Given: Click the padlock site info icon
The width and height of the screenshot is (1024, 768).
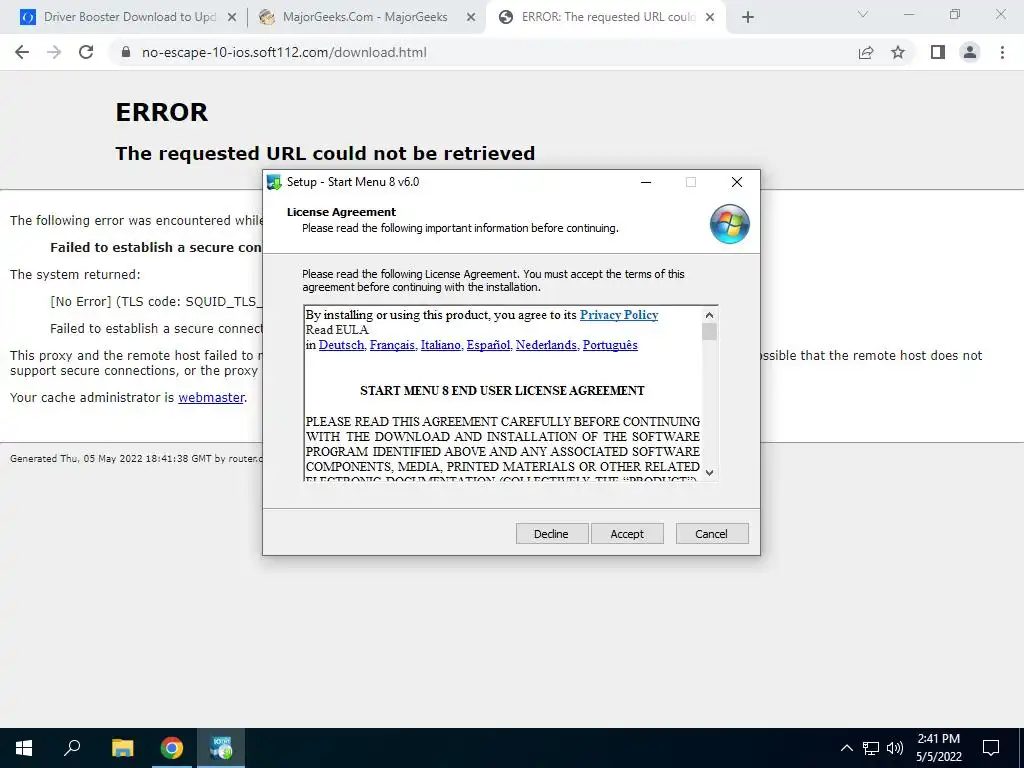Looking at the screenshot, I should 126,52.
